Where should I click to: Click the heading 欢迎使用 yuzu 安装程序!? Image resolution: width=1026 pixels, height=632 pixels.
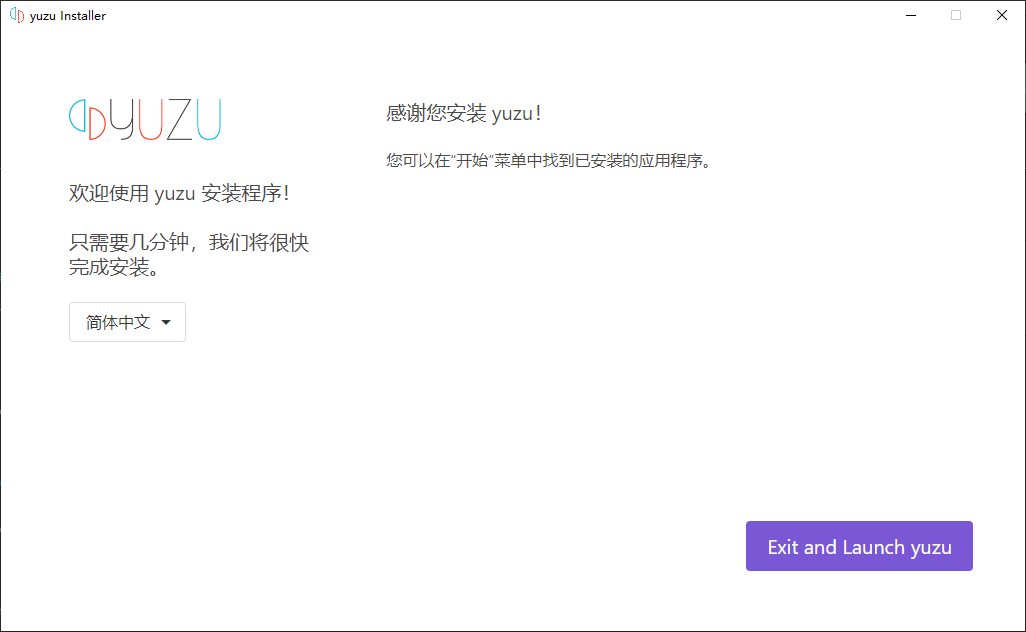[179, 193]
